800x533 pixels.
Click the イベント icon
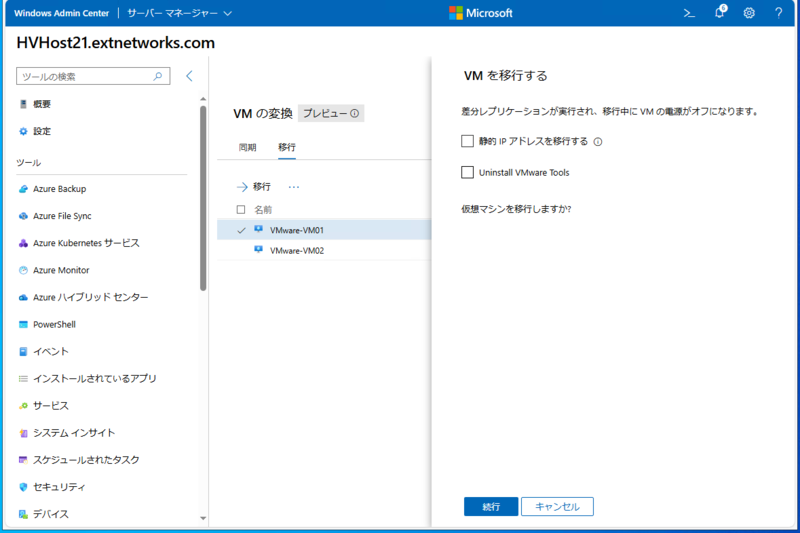(x=23, y=351)
